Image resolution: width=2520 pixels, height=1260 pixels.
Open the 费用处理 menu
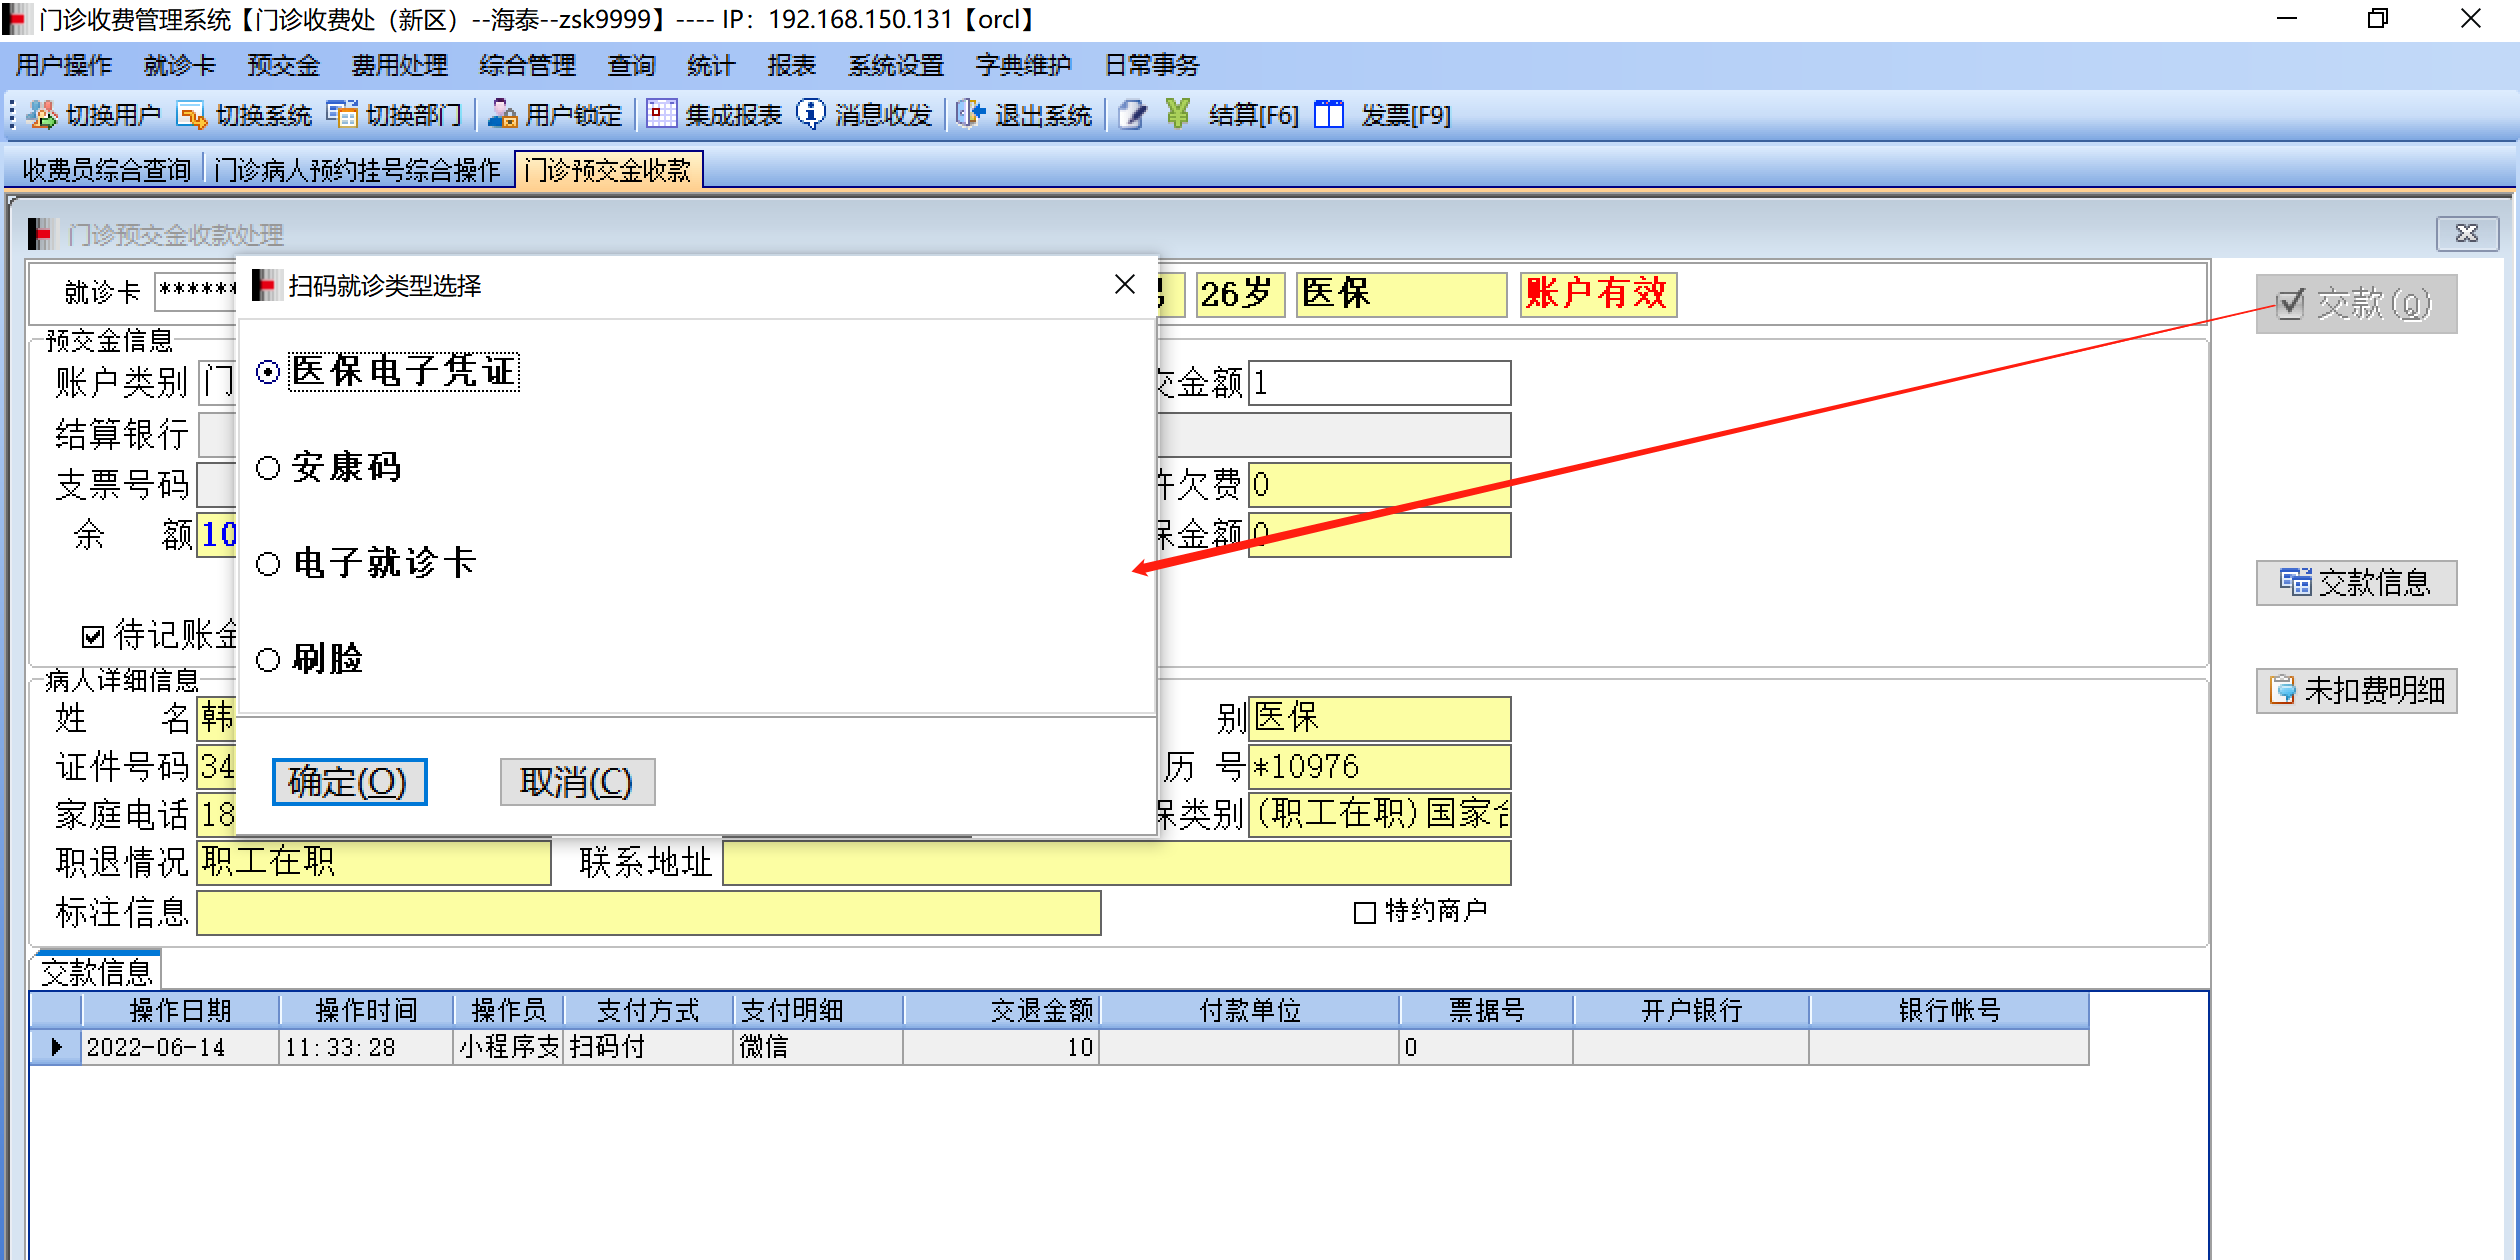point(399,65)
